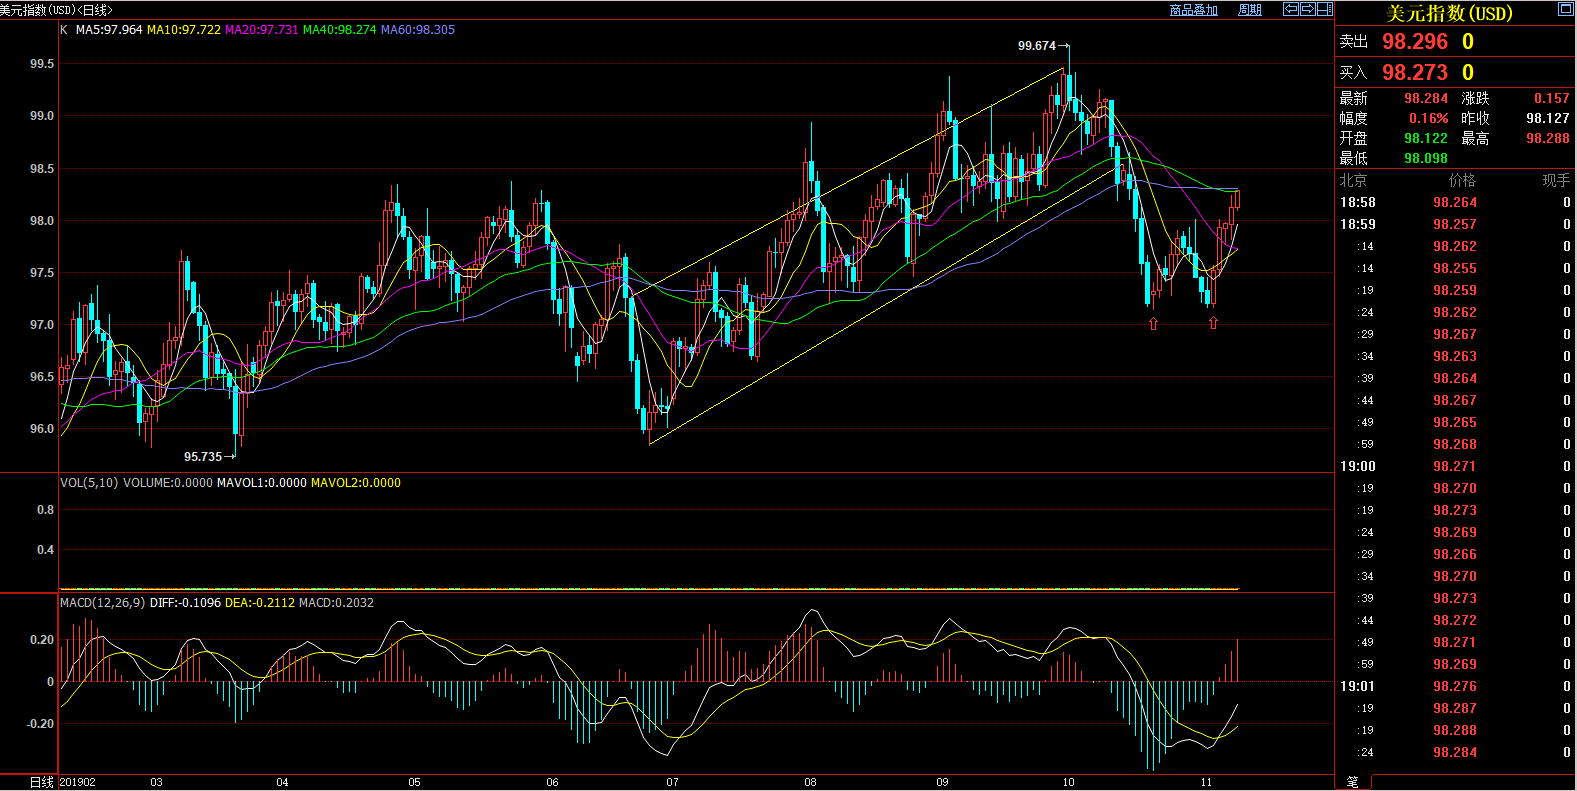Click the 卖出 price 98.296
The width and height of the screenshot is (1577, 791).
click(x=1415, y=42)
